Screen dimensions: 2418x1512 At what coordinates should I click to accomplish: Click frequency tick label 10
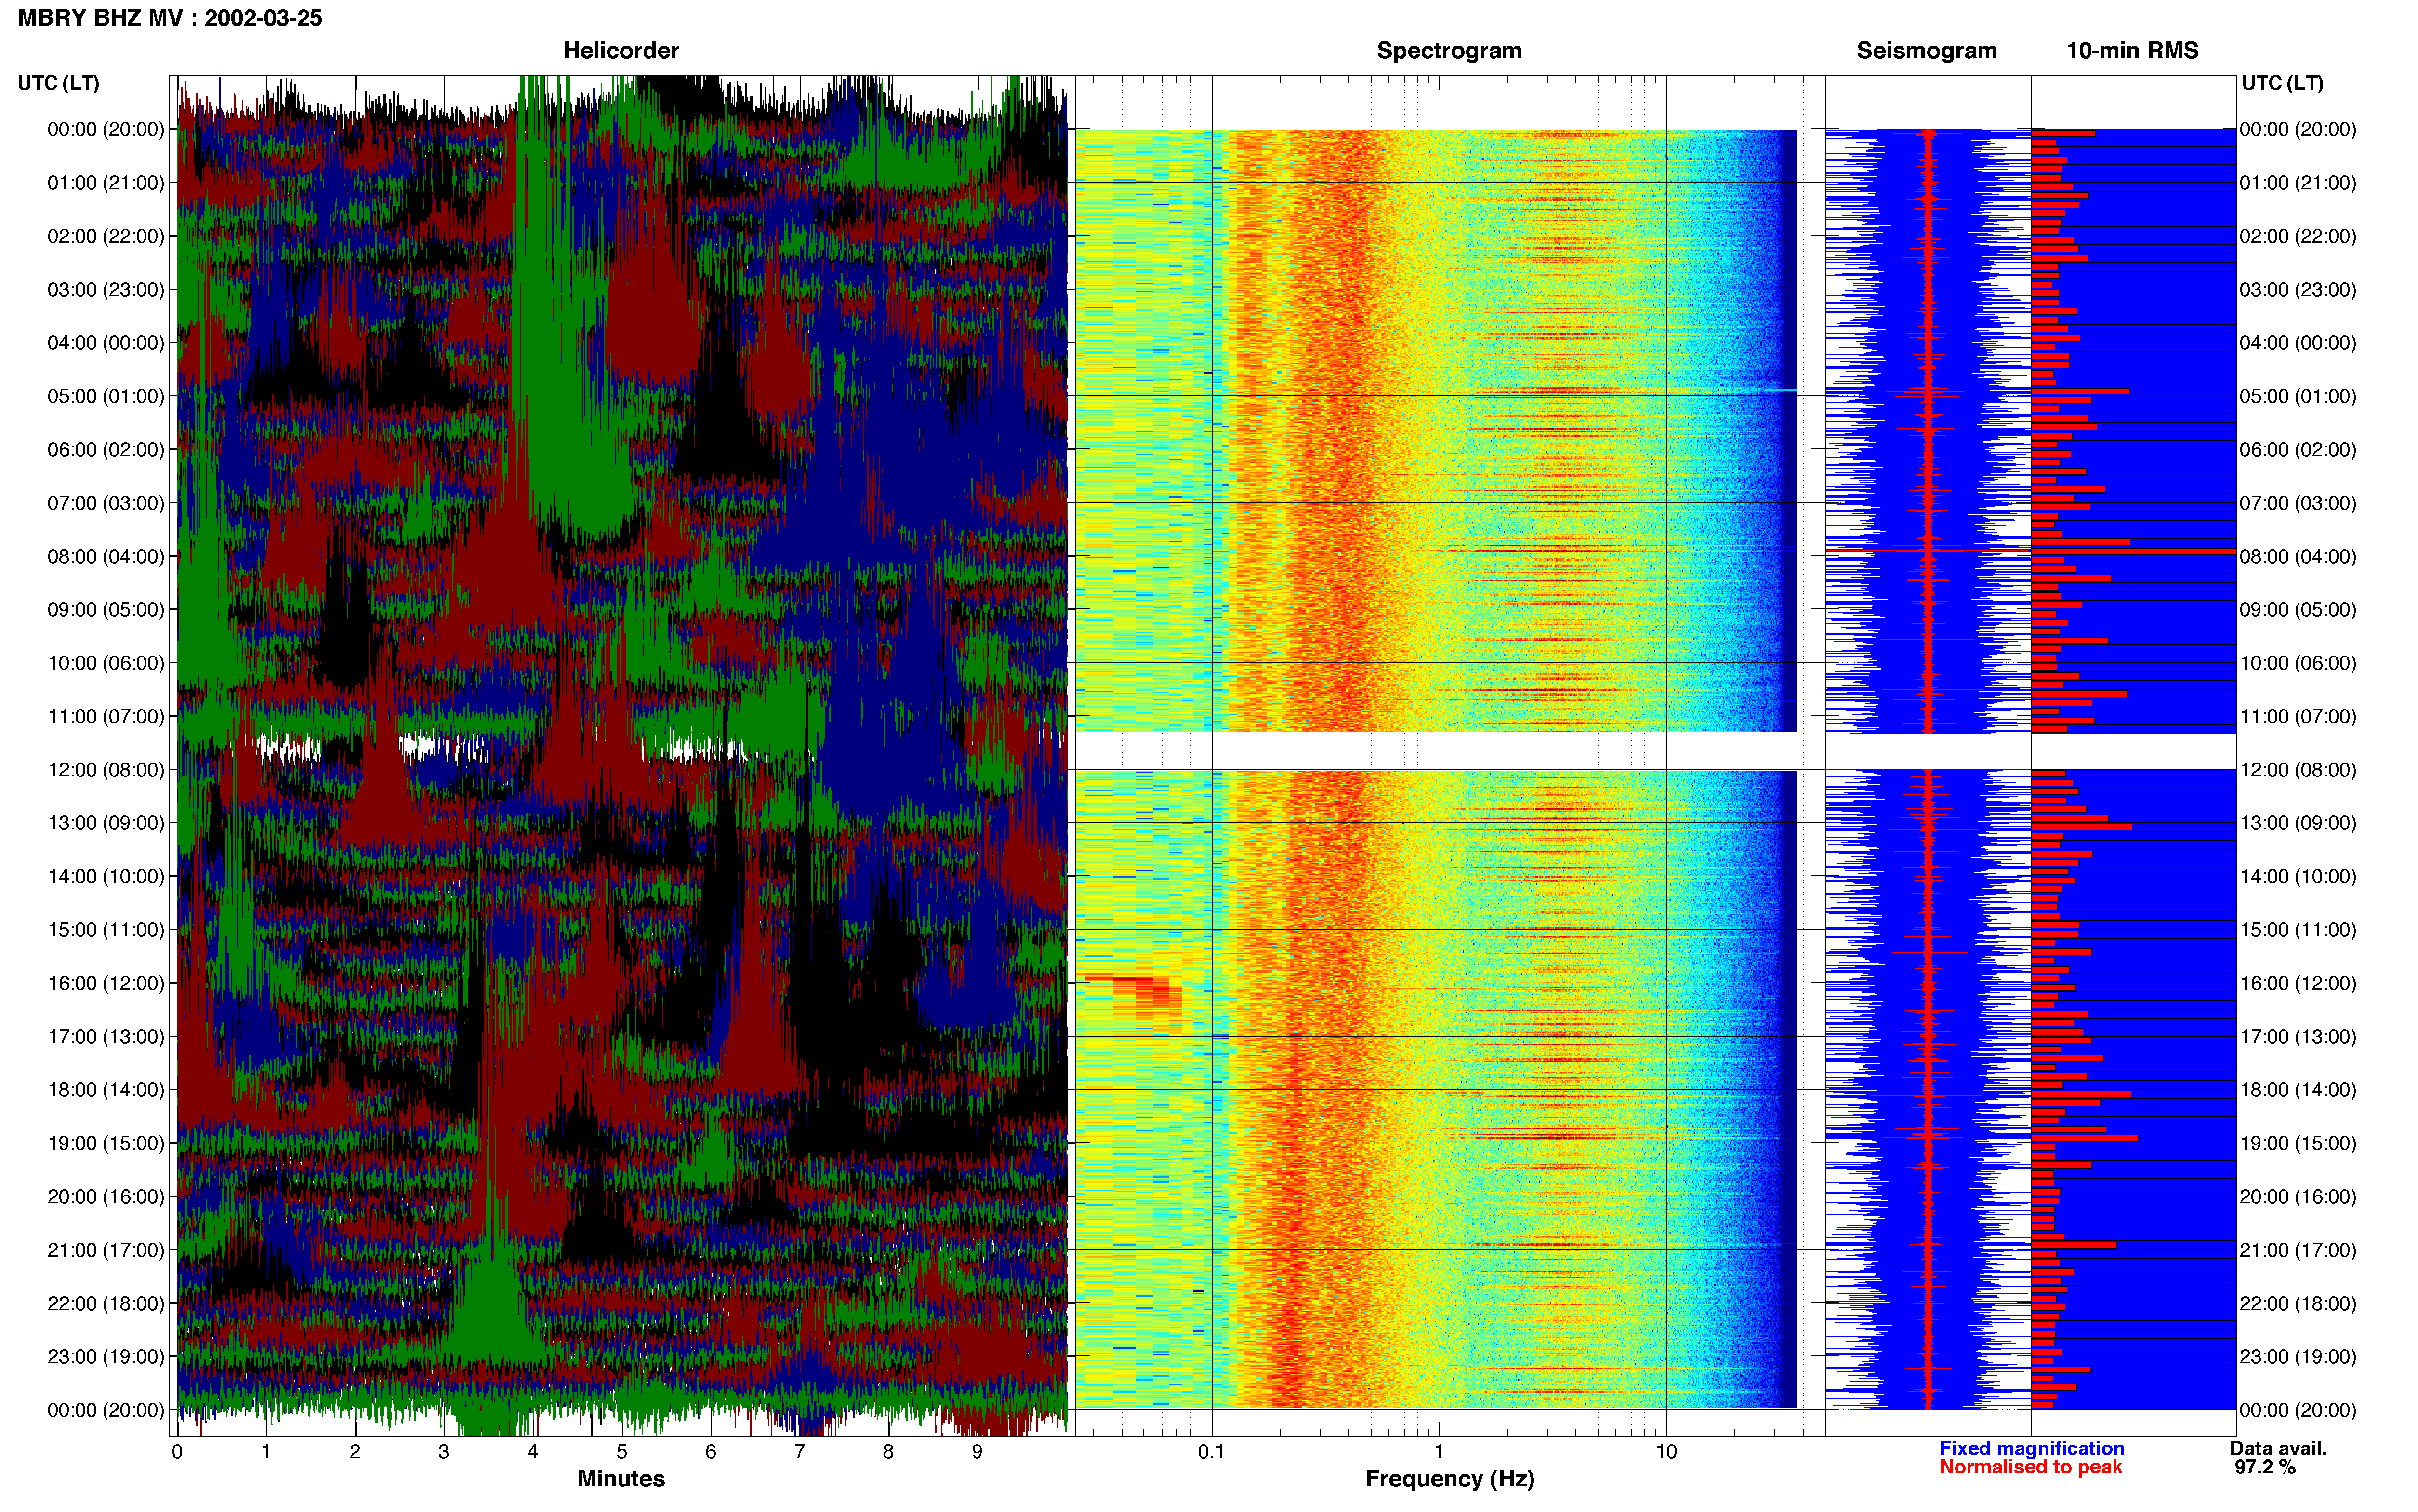(1666, 1452)
